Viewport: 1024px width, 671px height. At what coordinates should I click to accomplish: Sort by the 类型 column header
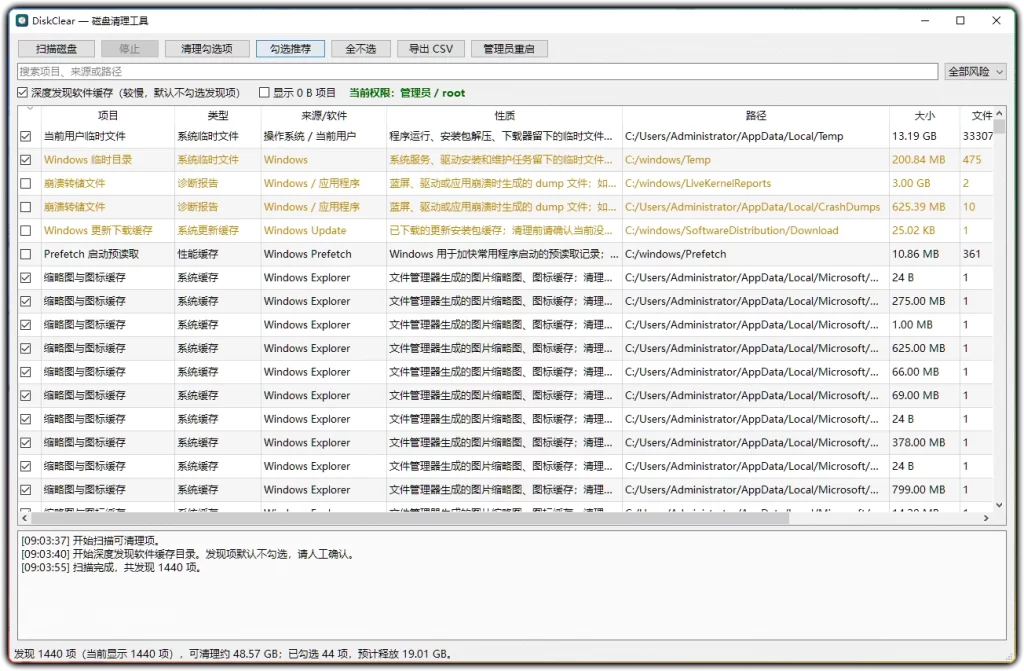click(x=217, y=116)
